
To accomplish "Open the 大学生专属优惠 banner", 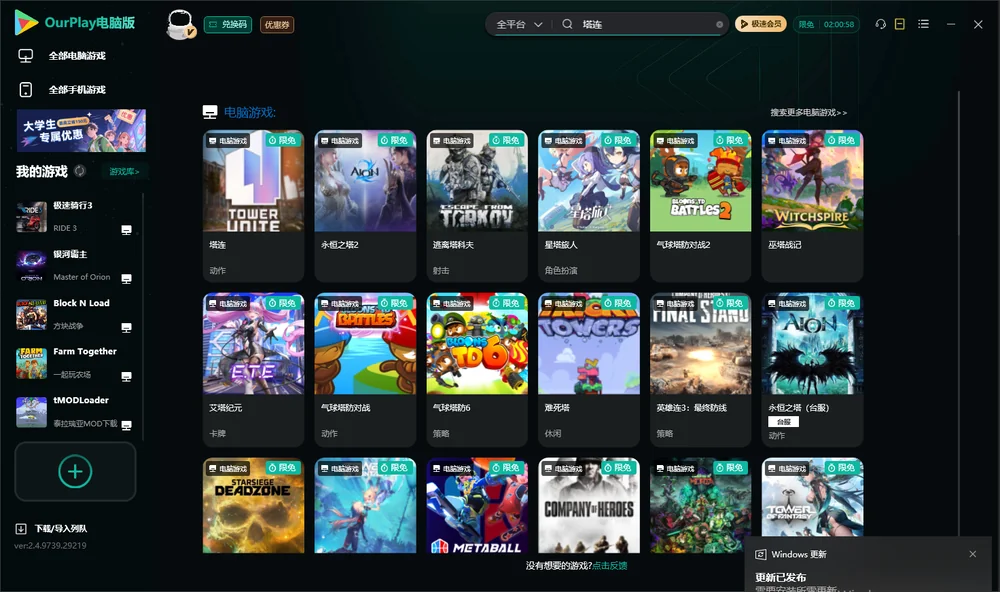I will pos(81,130).
